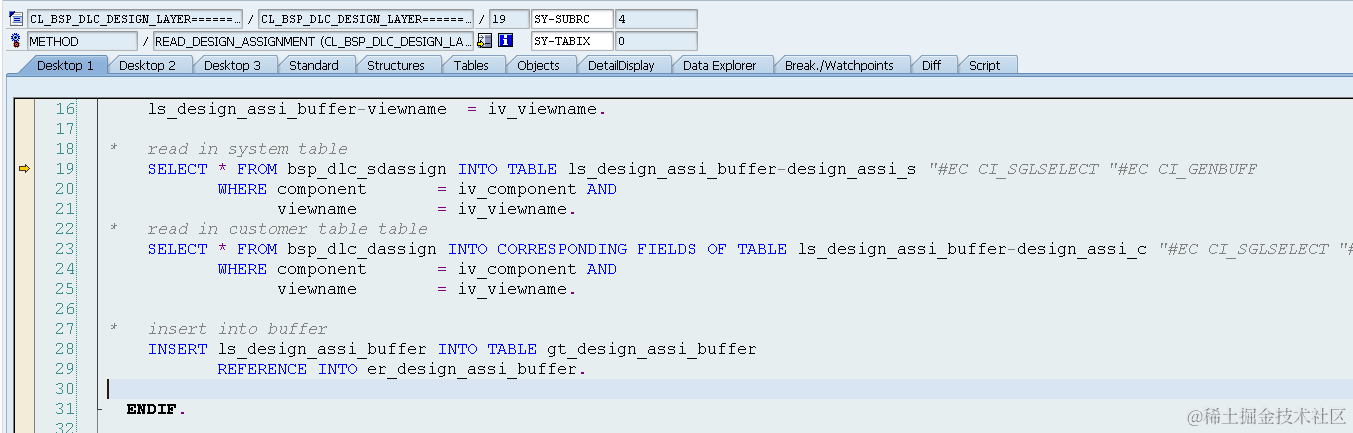This screenshot has height=433, width=1353.
Task: Open the Objects tab
Action: click(x=539, y=65)
